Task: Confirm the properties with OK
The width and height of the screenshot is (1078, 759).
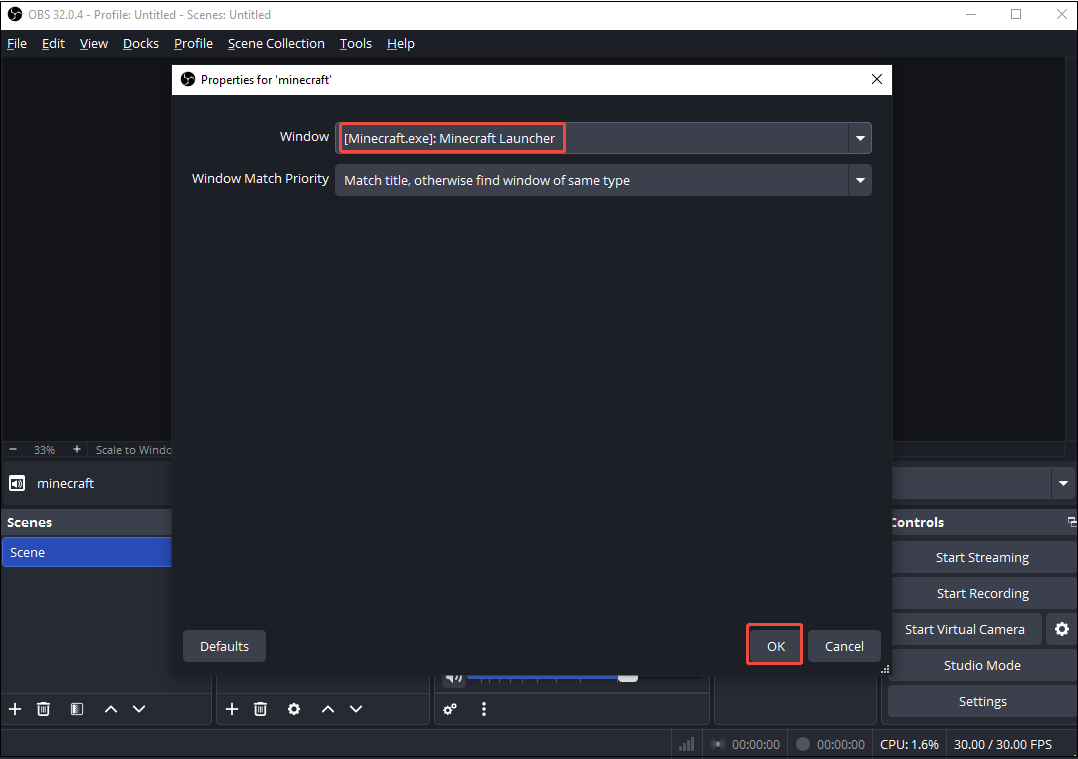Action: tap(774, 645)
